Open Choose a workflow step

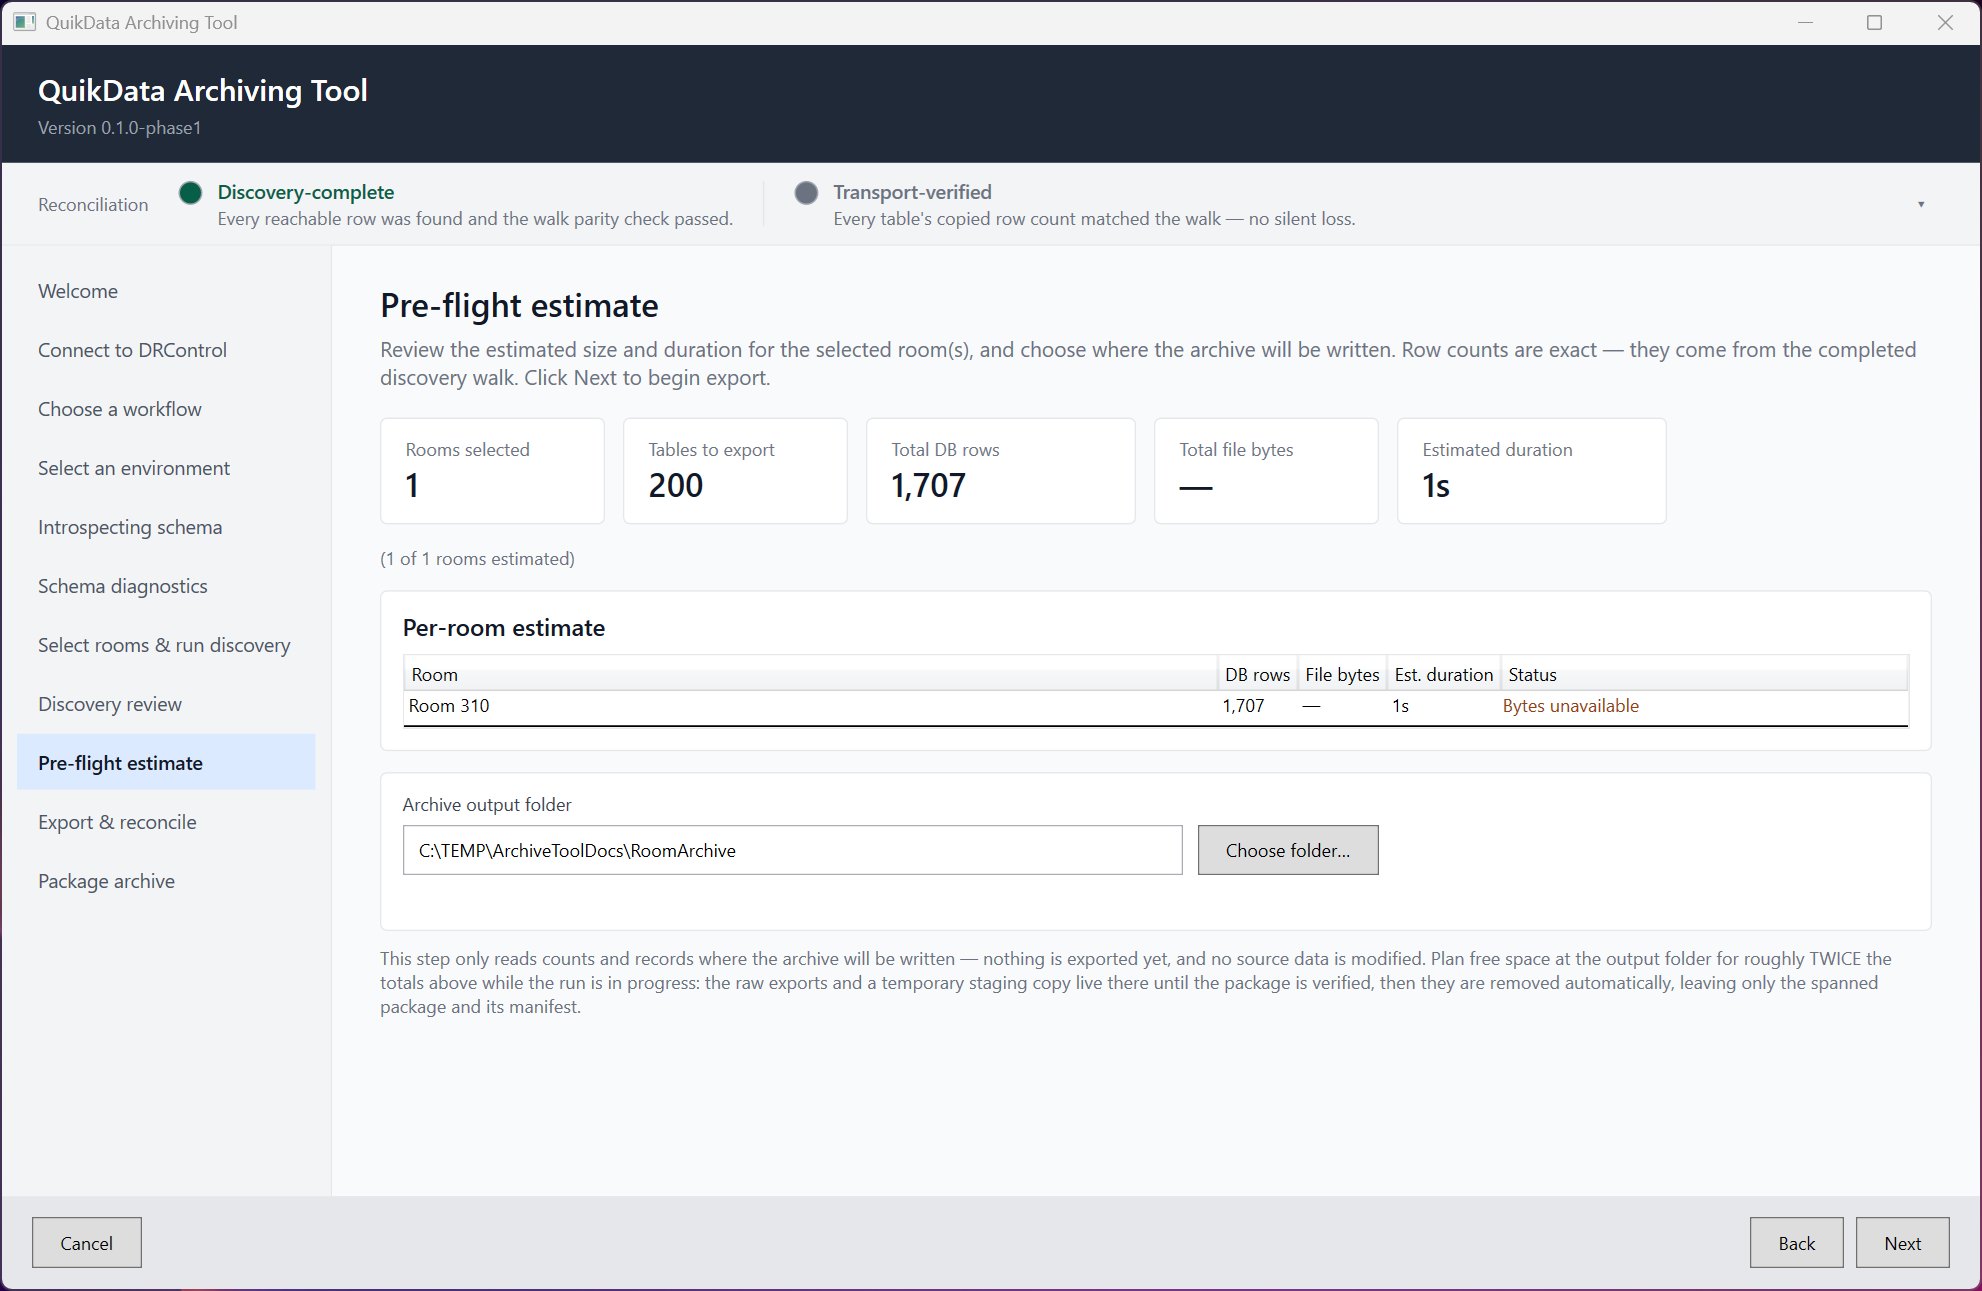coord(166,409)
